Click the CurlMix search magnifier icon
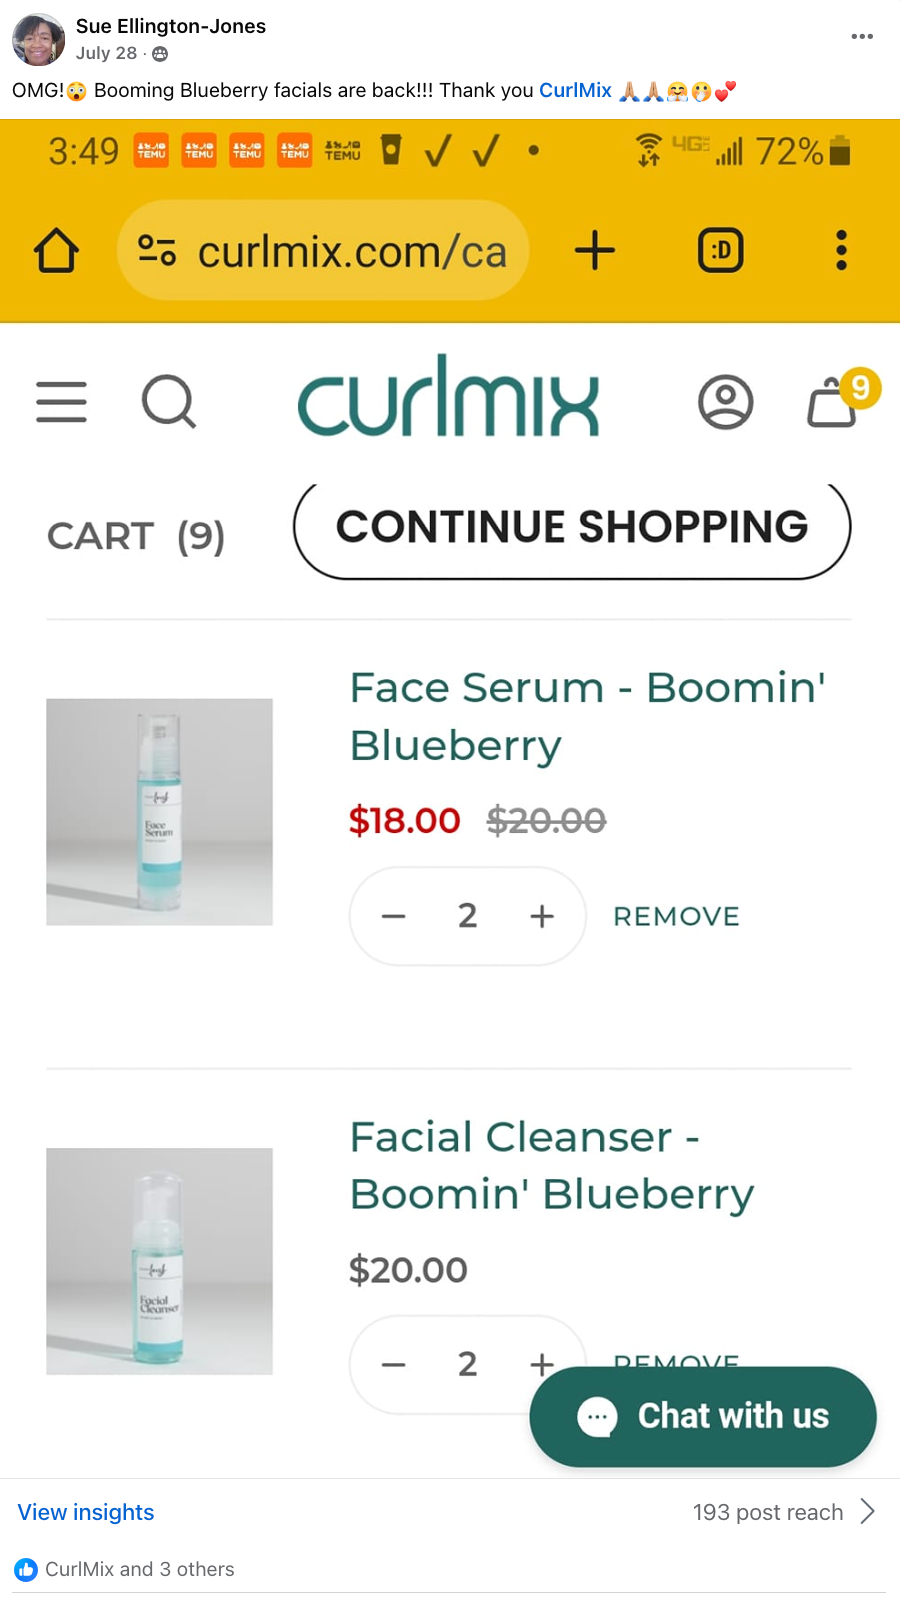The image size is (900, 1598). coord(168,402)
